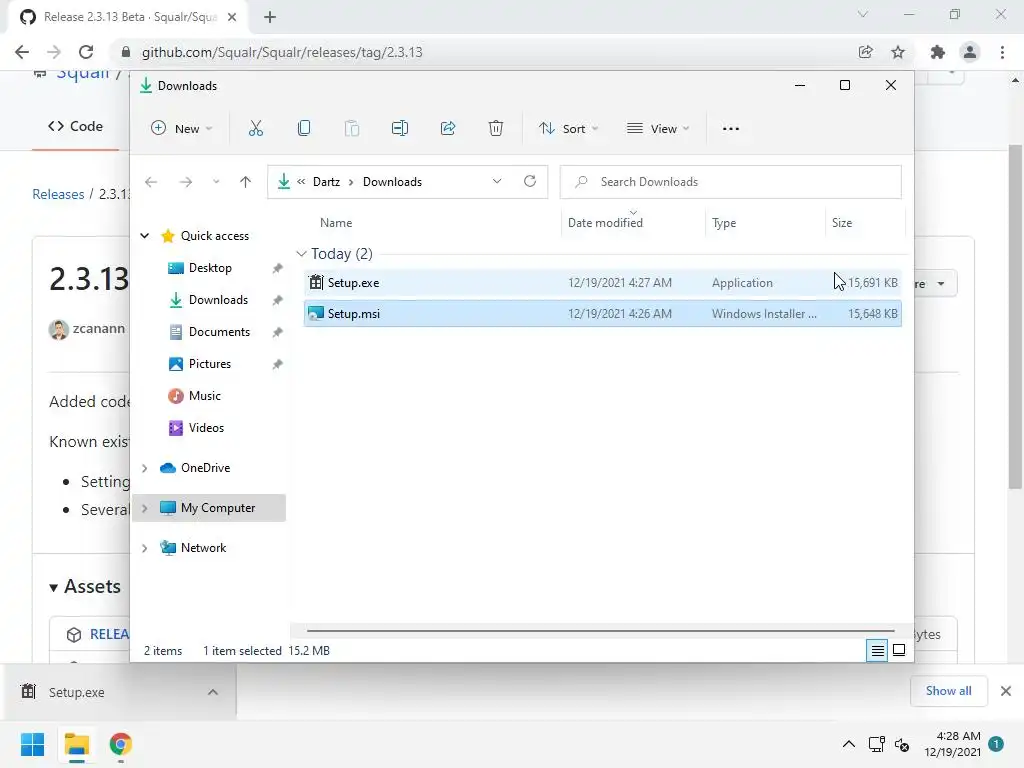Expand the address bar history dropdown

(x=497, y=182)
